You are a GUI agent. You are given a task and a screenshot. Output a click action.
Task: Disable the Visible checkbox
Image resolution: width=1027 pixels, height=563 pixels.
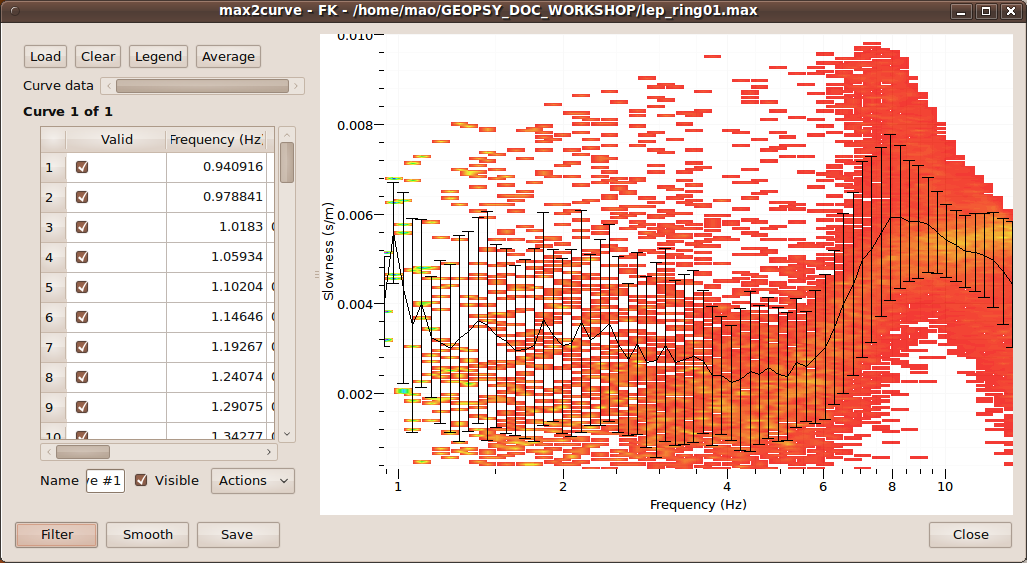[x=141, y=480]
